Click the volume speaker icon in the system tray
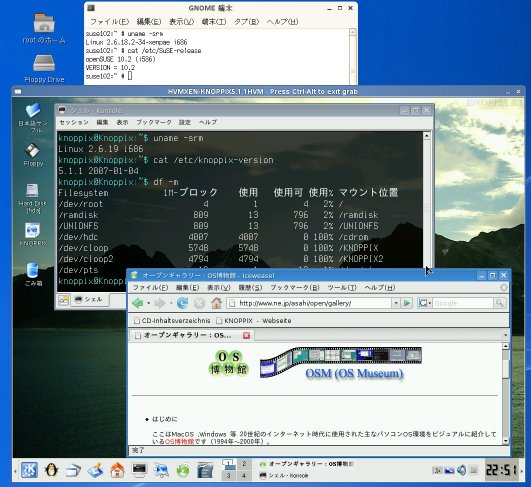 click(461, 470)
